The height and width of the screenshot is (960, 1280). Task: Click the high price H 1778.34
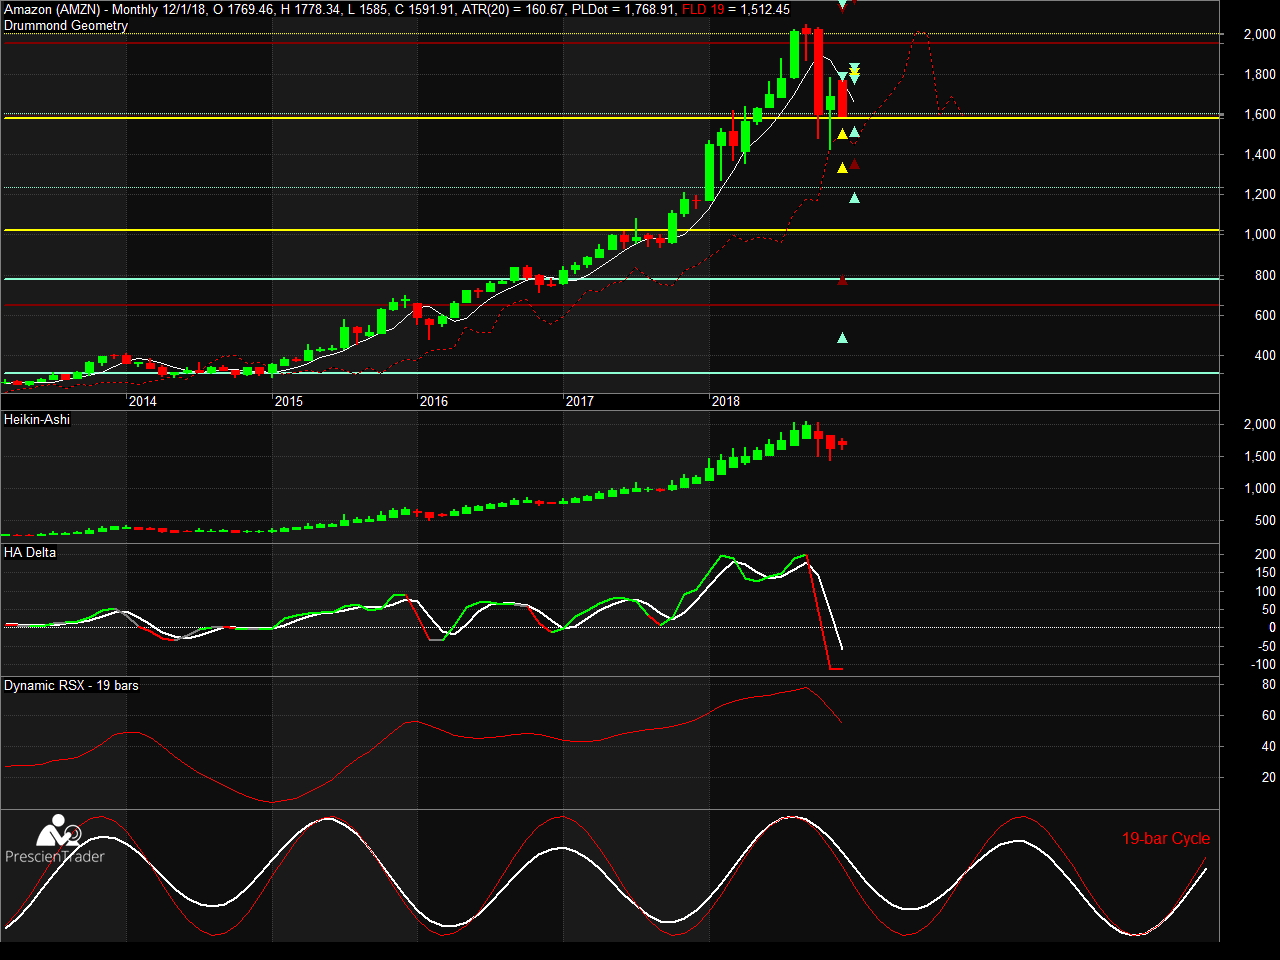(x=311, y=10)
